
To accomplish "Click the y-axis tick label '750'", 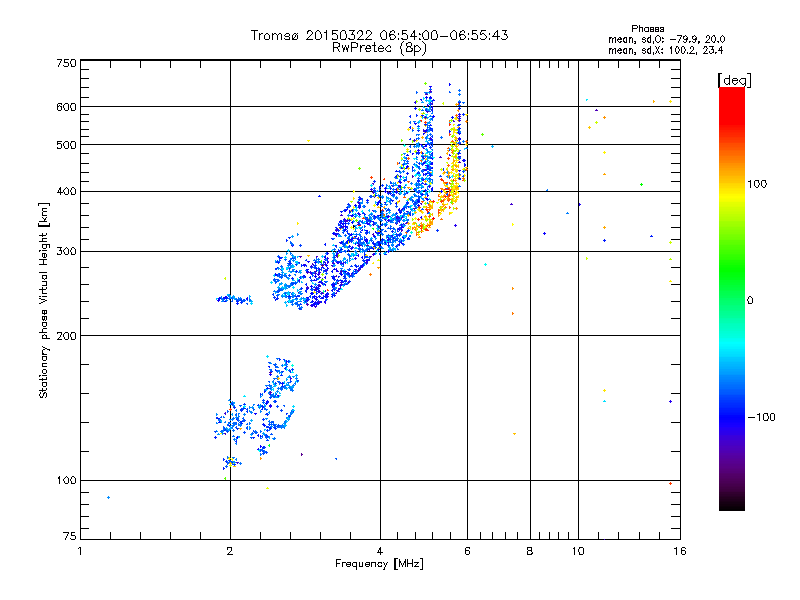I will click(x=66, y=63).
